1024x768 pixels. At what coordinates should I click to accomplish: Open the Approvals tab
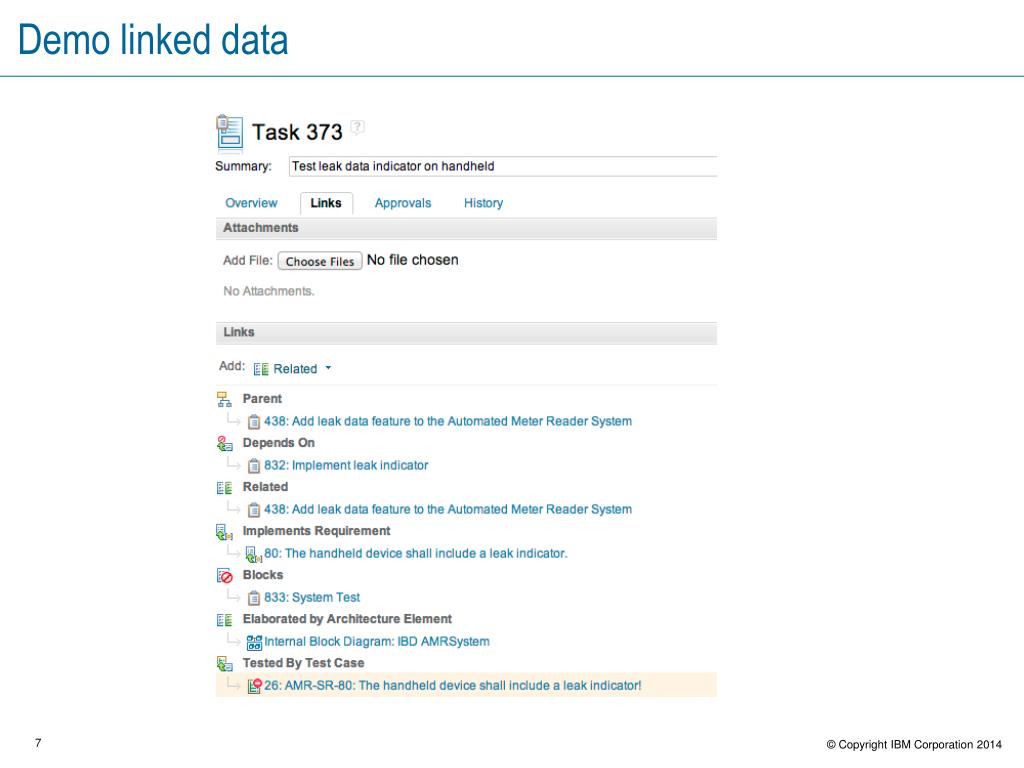point(403,203)
